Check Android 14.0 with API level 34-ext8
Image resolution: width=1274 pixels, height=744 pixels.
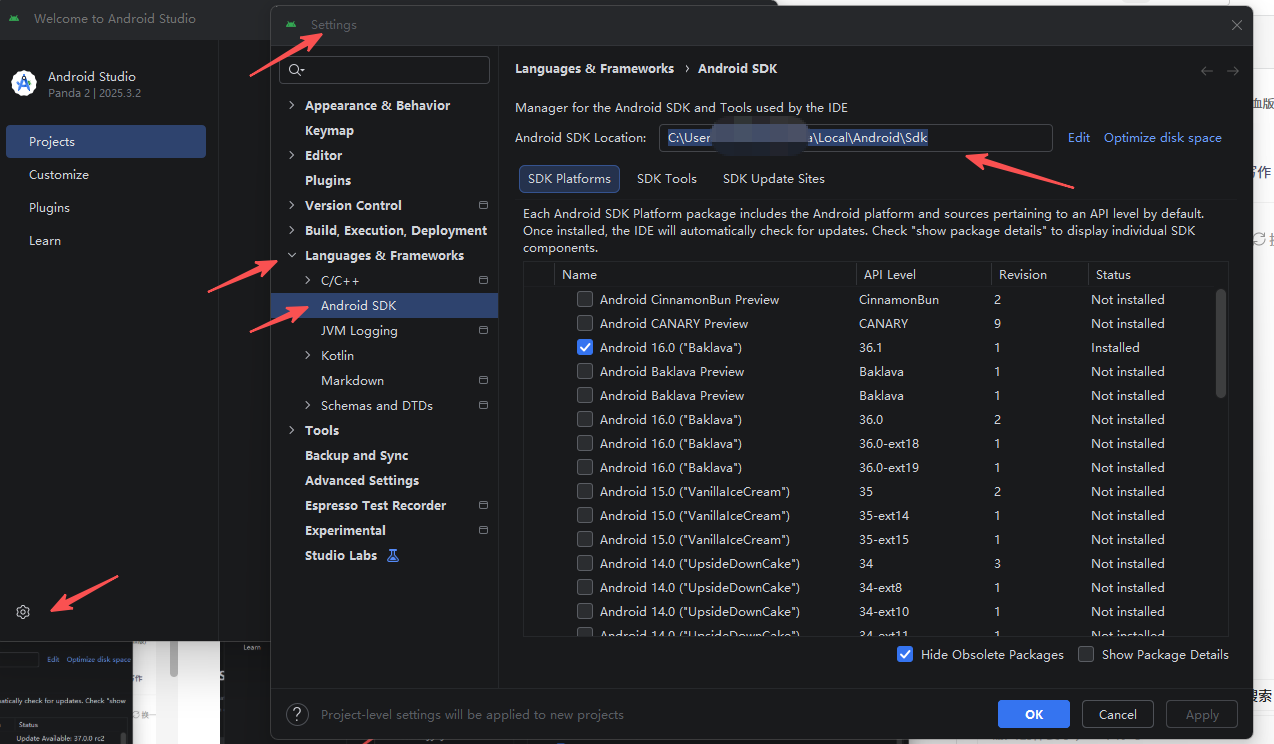tap(585, 587)
